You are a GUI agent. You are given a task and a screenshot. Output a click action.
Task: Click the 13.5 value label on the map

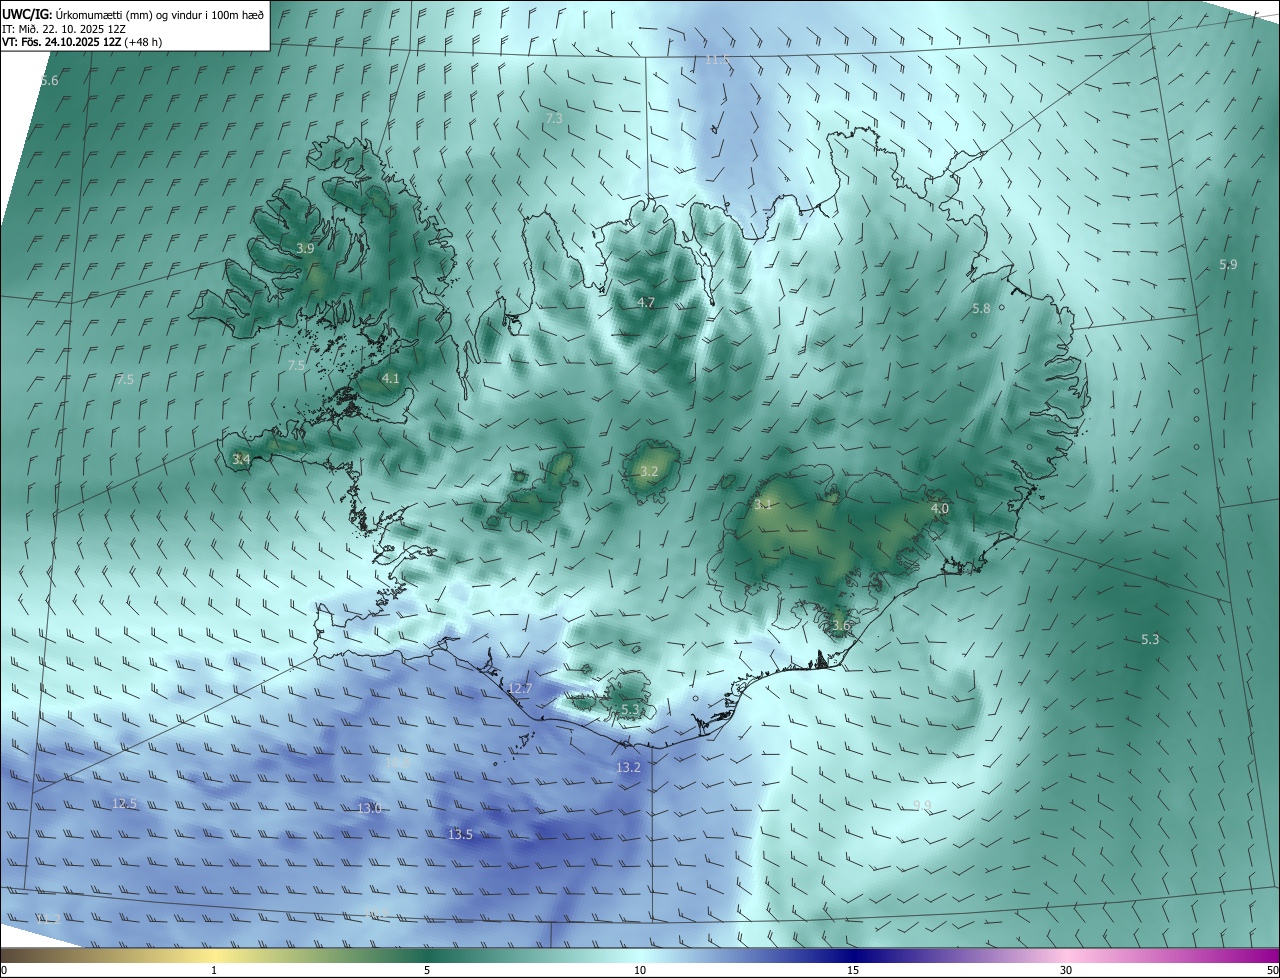tap(460, 834)
